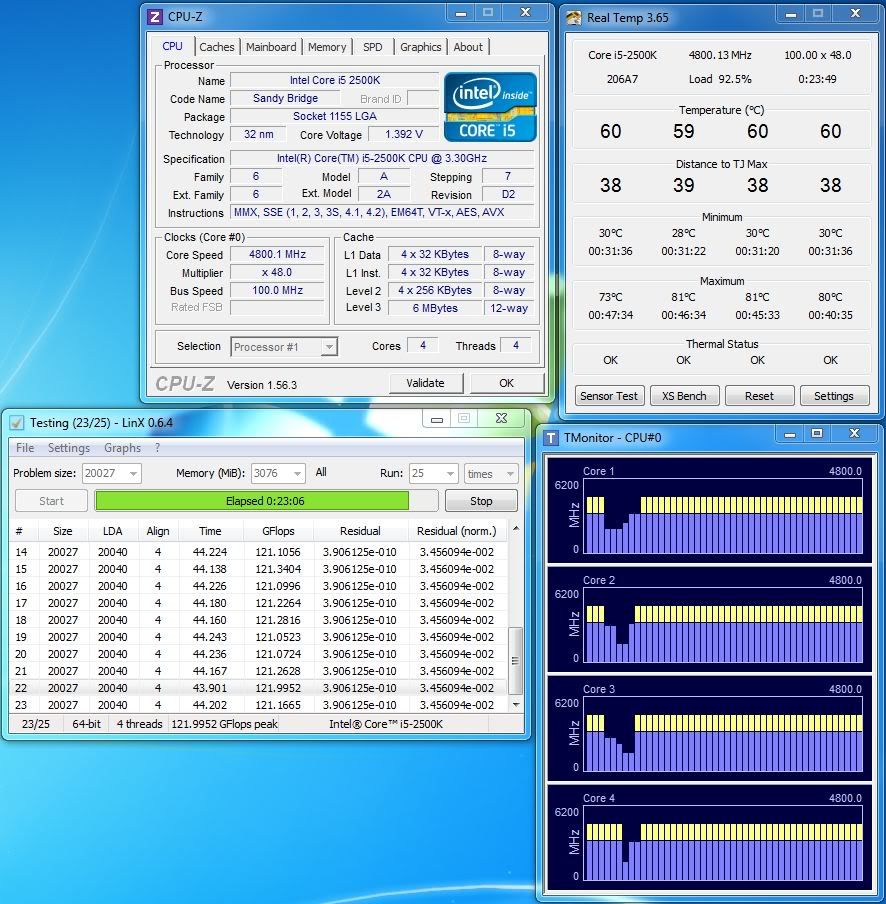Click the GFlops column header
The height and width of the screenshot is (904, 886).
(278, 531)
